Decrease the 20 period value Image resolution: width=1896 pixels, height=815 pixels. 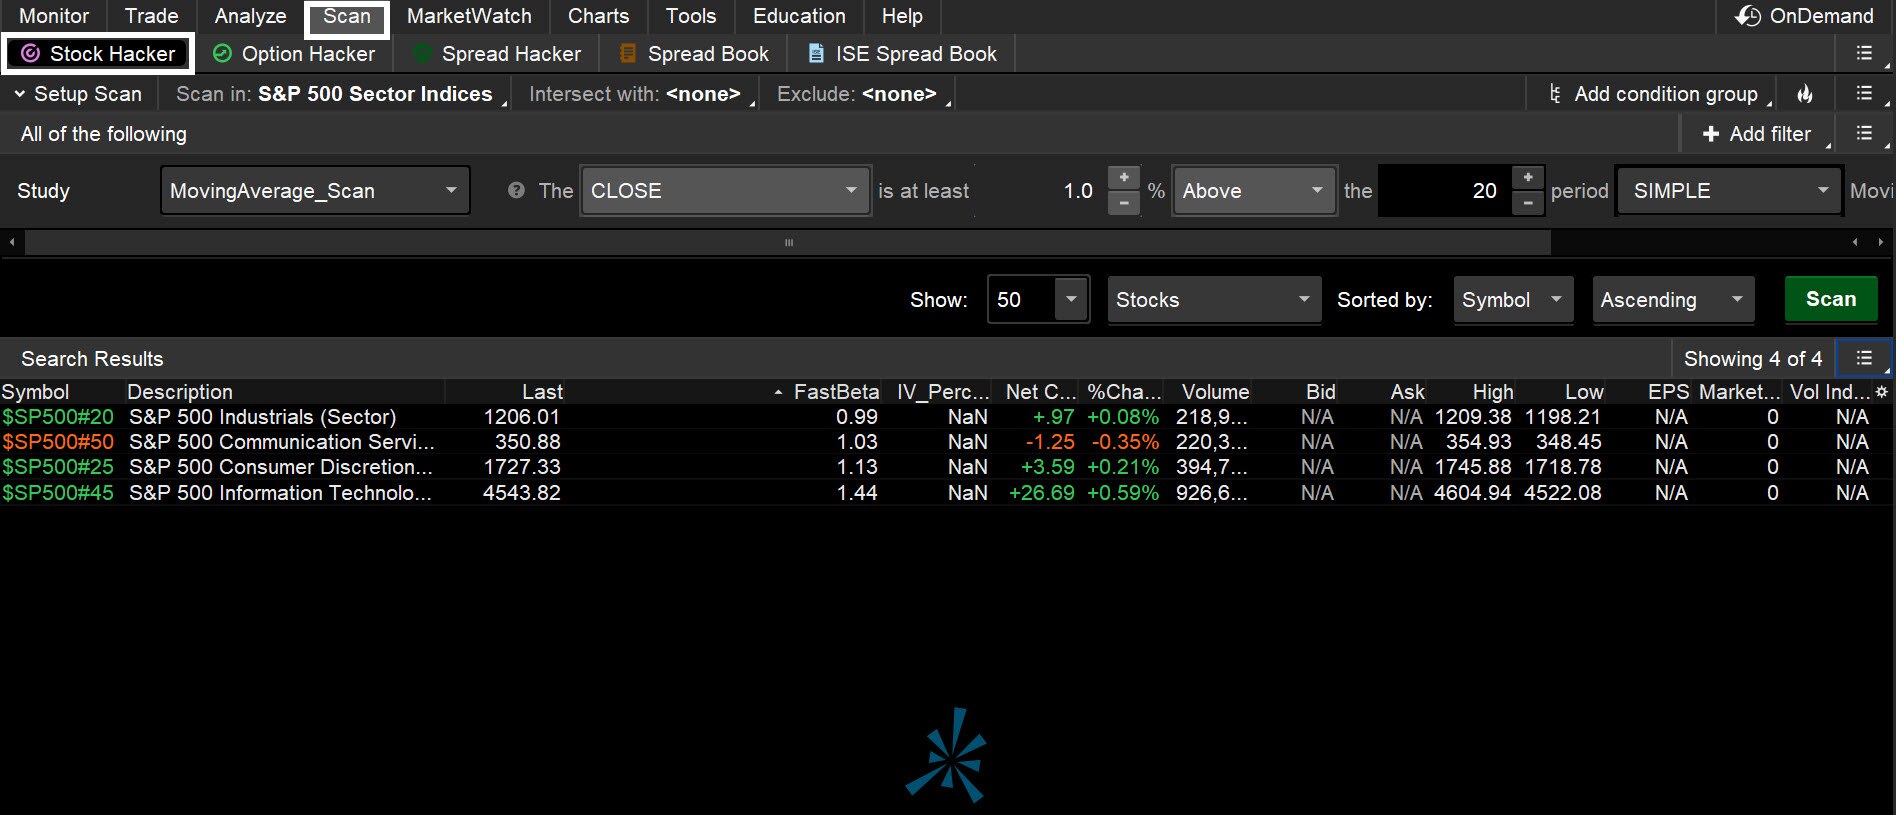click(x=1528, y=203)
